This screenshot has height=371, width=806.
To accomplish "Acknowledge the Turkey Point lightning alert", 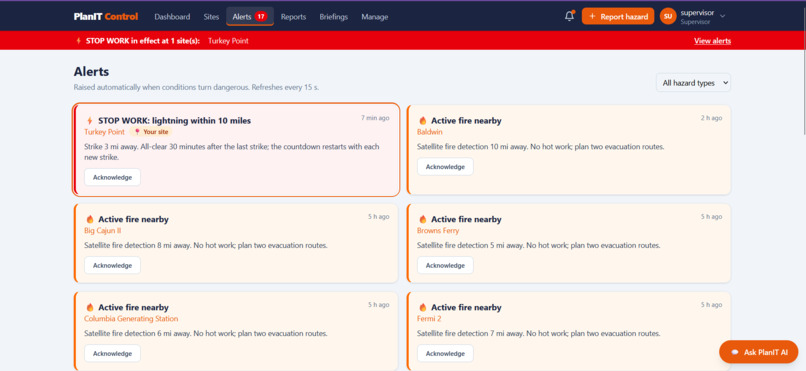I will coord(113,177).
